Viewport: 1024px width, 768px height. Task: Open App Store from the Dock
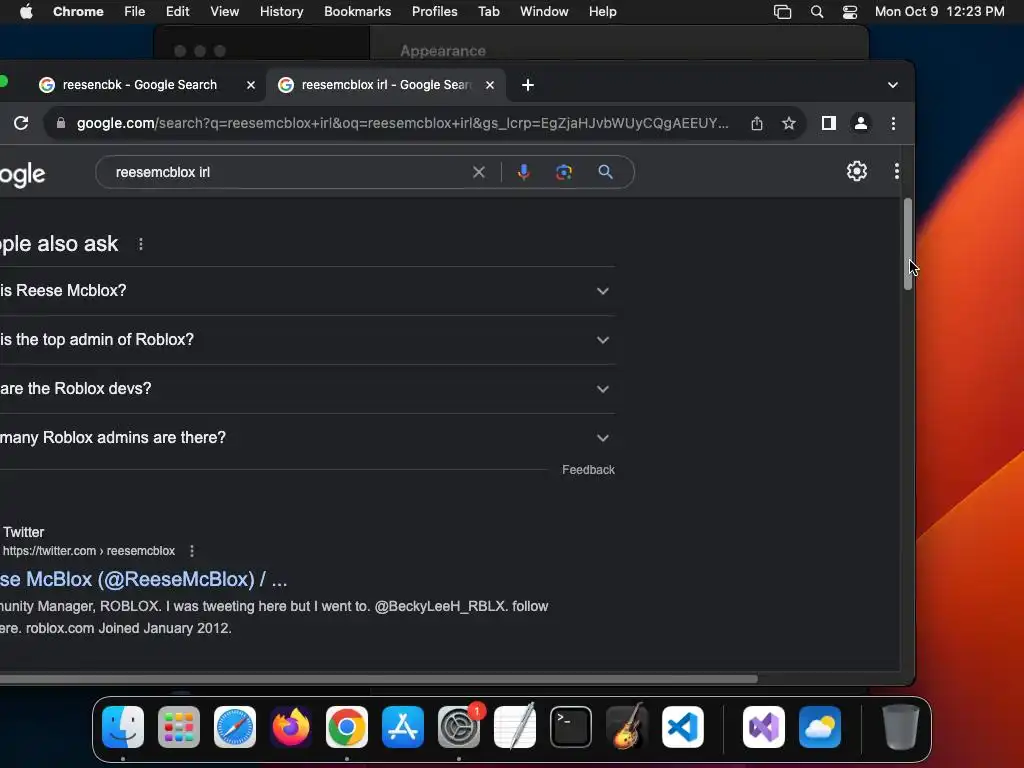click(403, 727)
